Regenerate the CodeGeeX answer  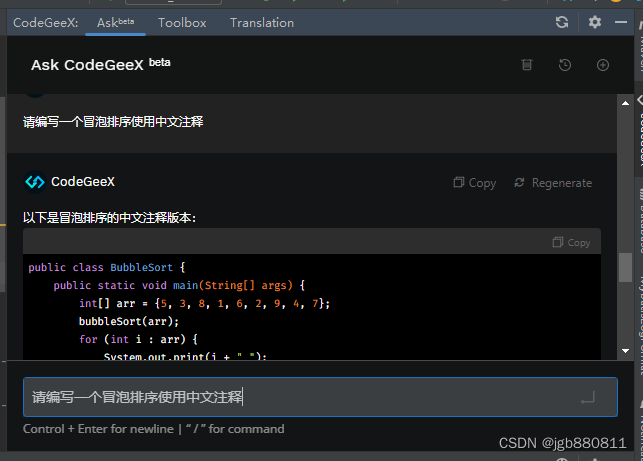pyautogui.click(x=553, y=183)
